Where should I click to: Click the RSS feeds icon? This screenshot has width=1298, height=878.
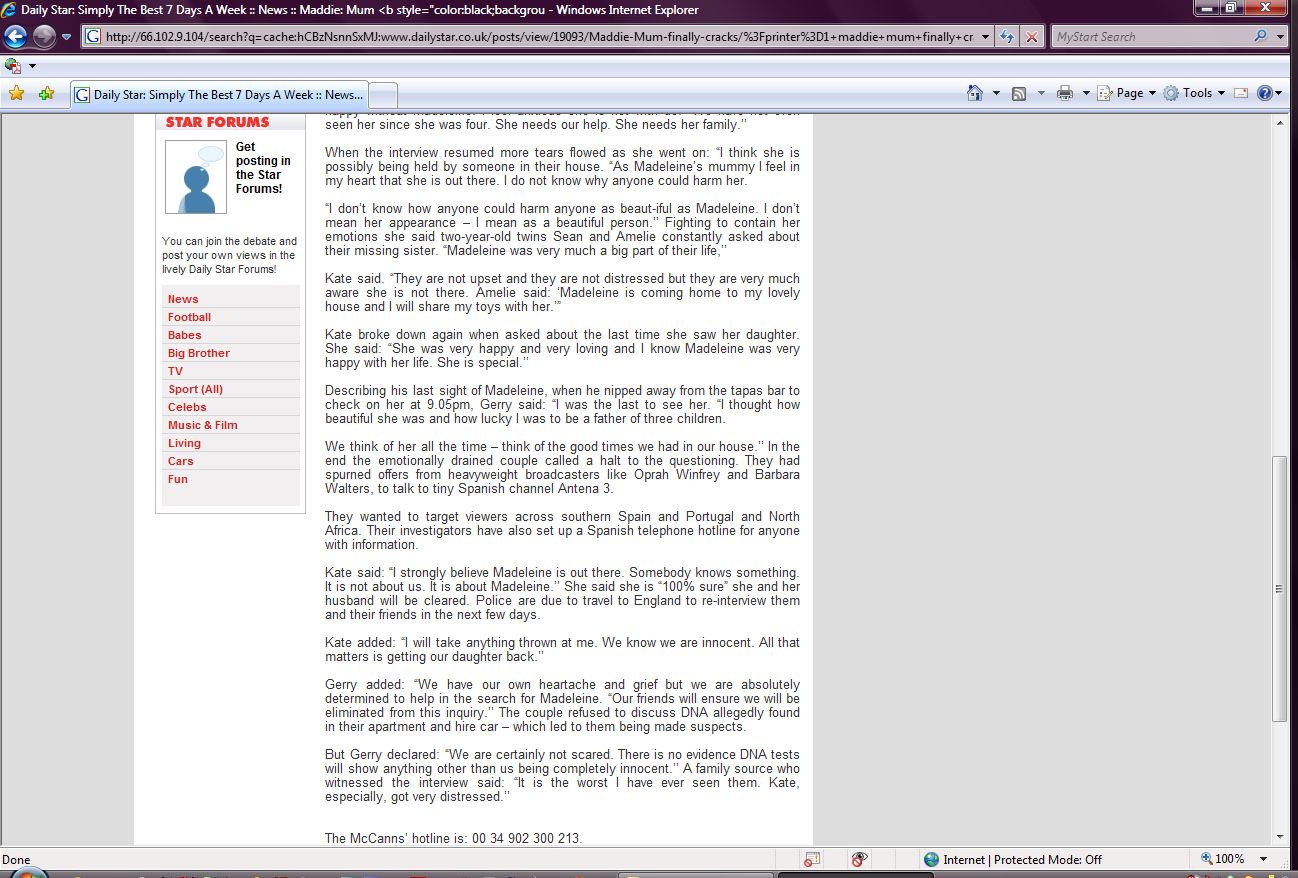(1019, 93)
